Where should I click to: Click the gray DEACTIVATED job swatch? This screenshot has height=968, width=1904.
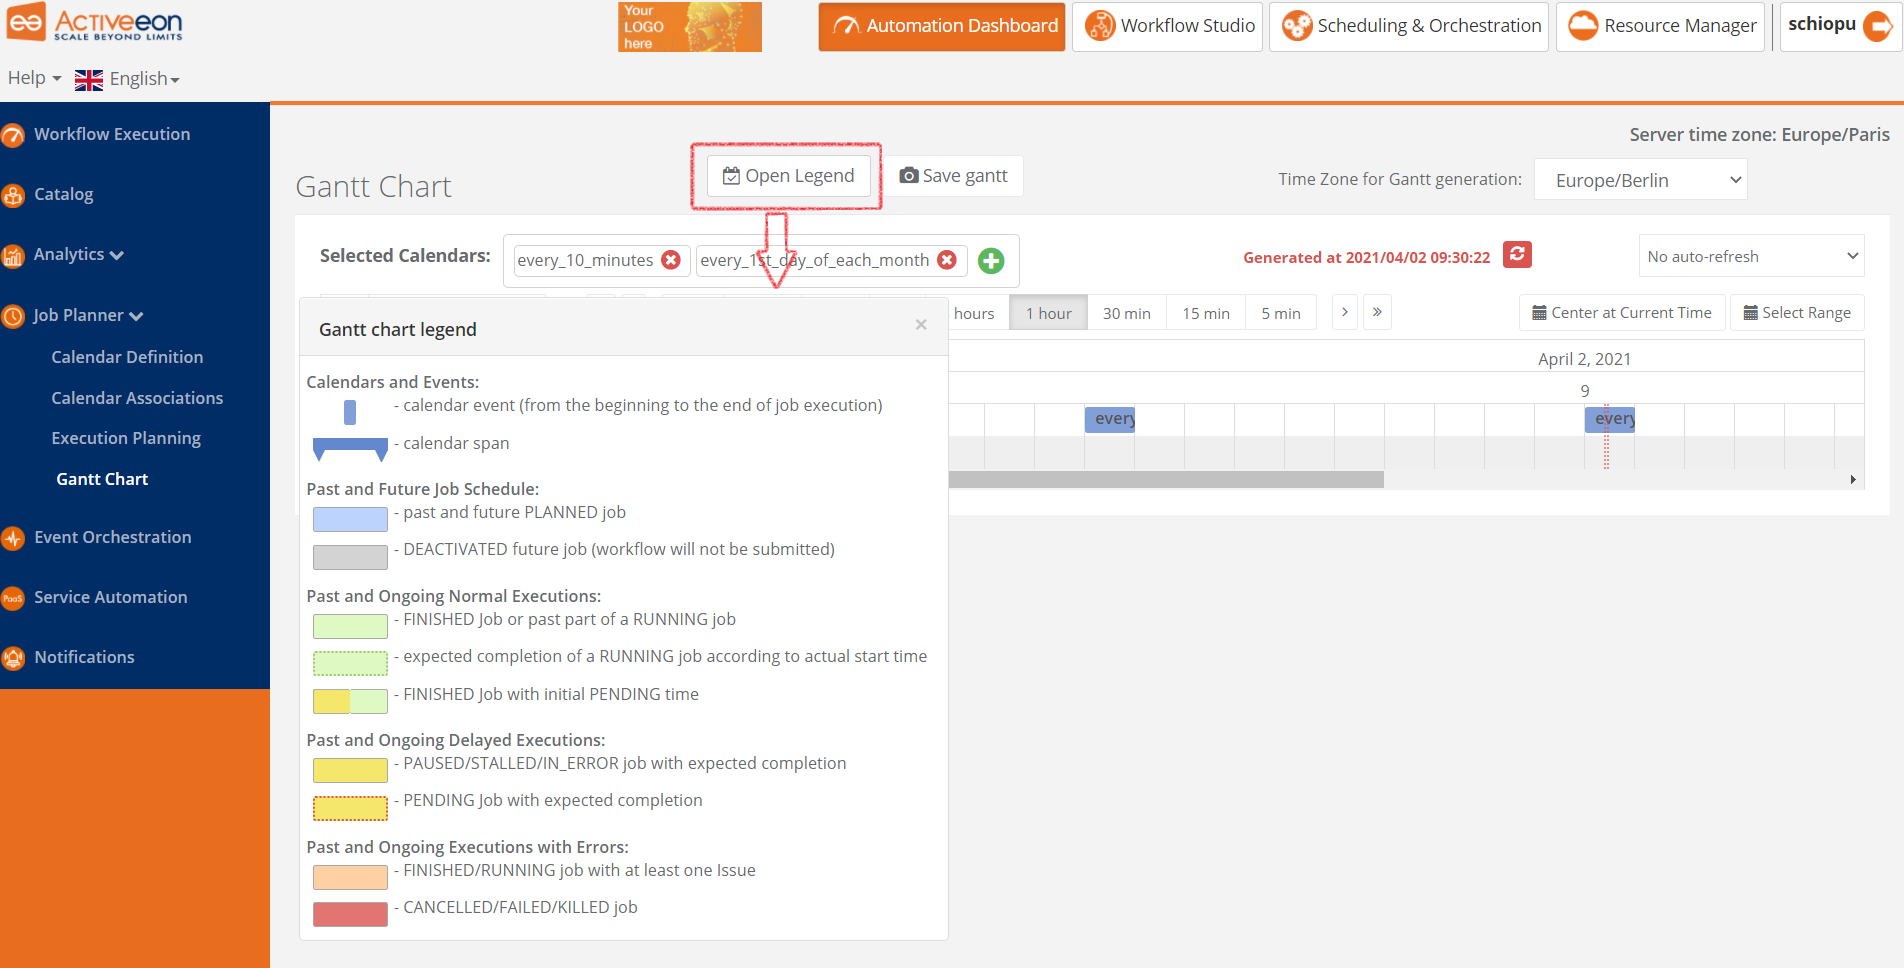coord(350,557)
